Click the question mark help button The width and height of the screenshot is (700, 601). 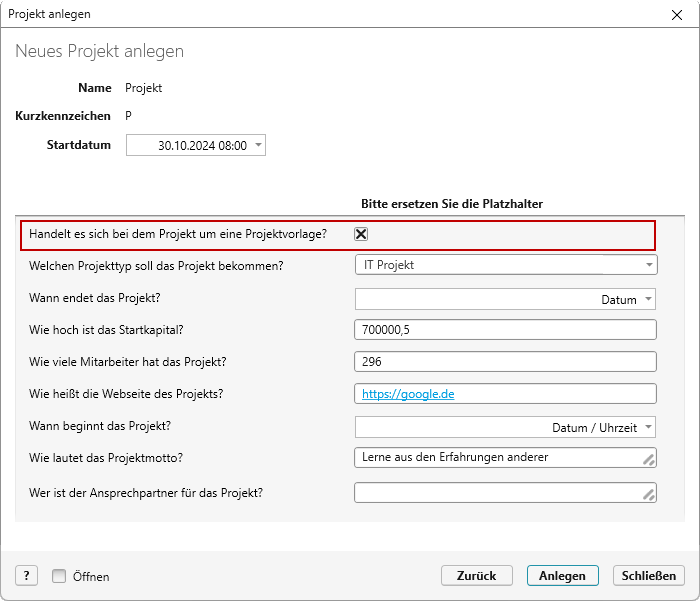click(26, 576)
